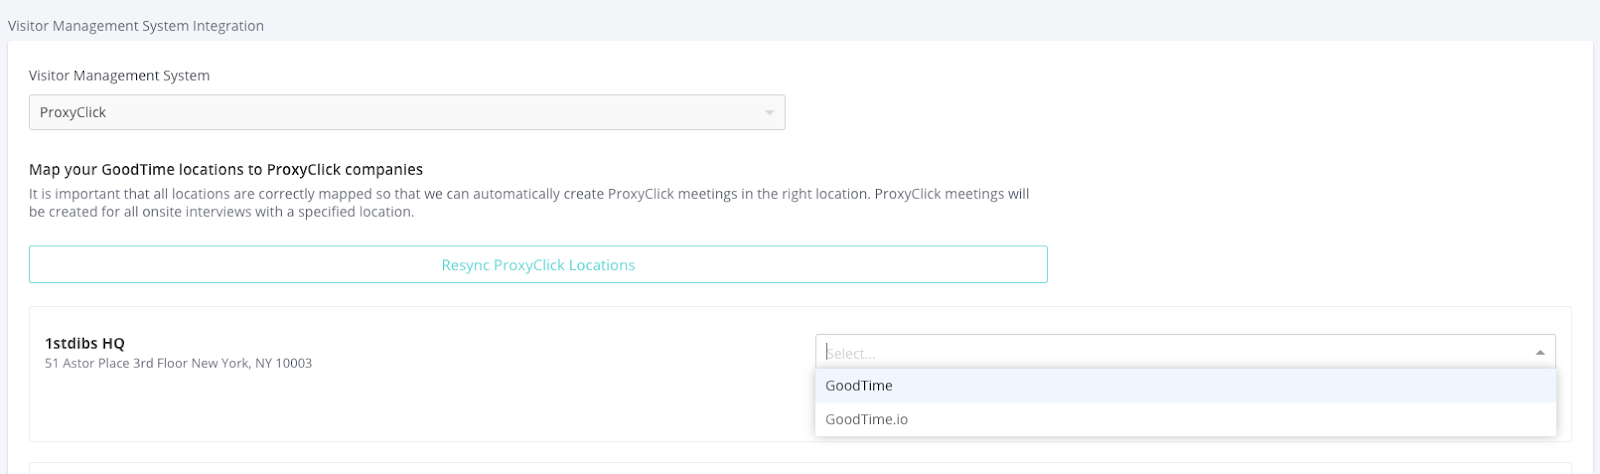Click the "51 Astor Place 3rd Floor" address text
This screenshot has width=1600, height=474.
pyautogui.click(x=116, y=364)
